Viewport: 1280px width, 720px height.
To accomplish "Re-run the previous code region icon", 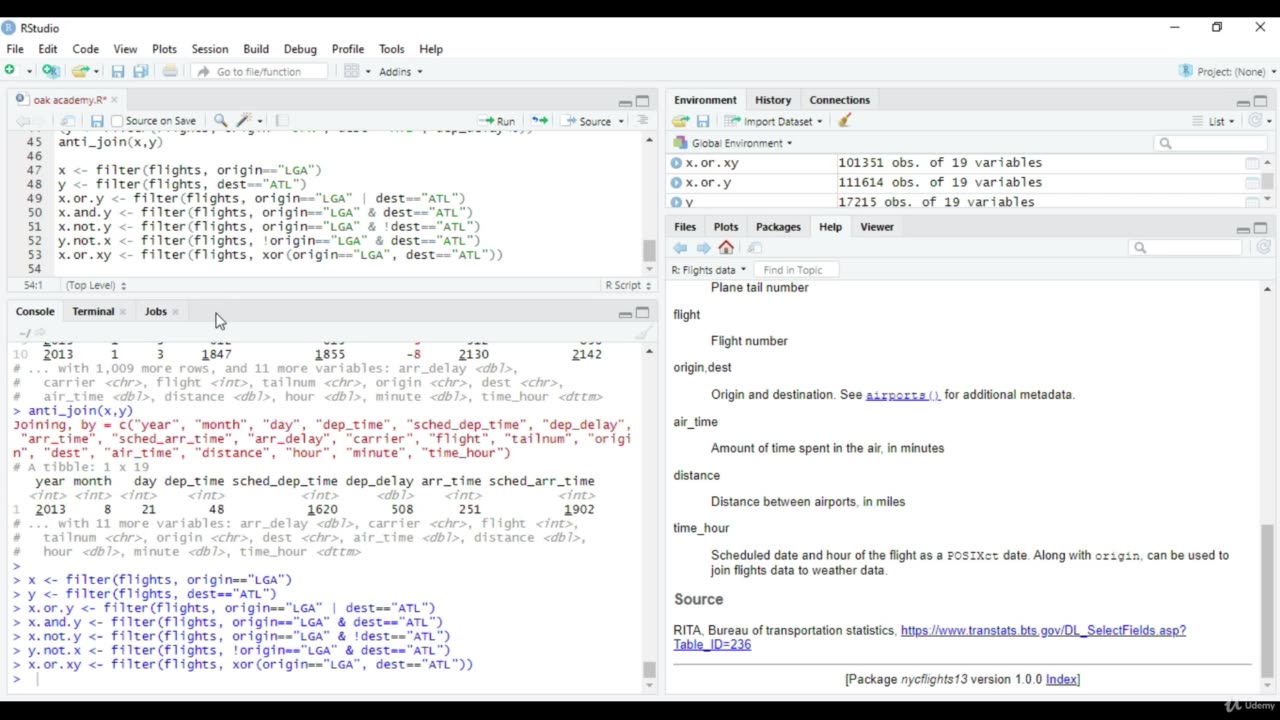I will (540, 121).
